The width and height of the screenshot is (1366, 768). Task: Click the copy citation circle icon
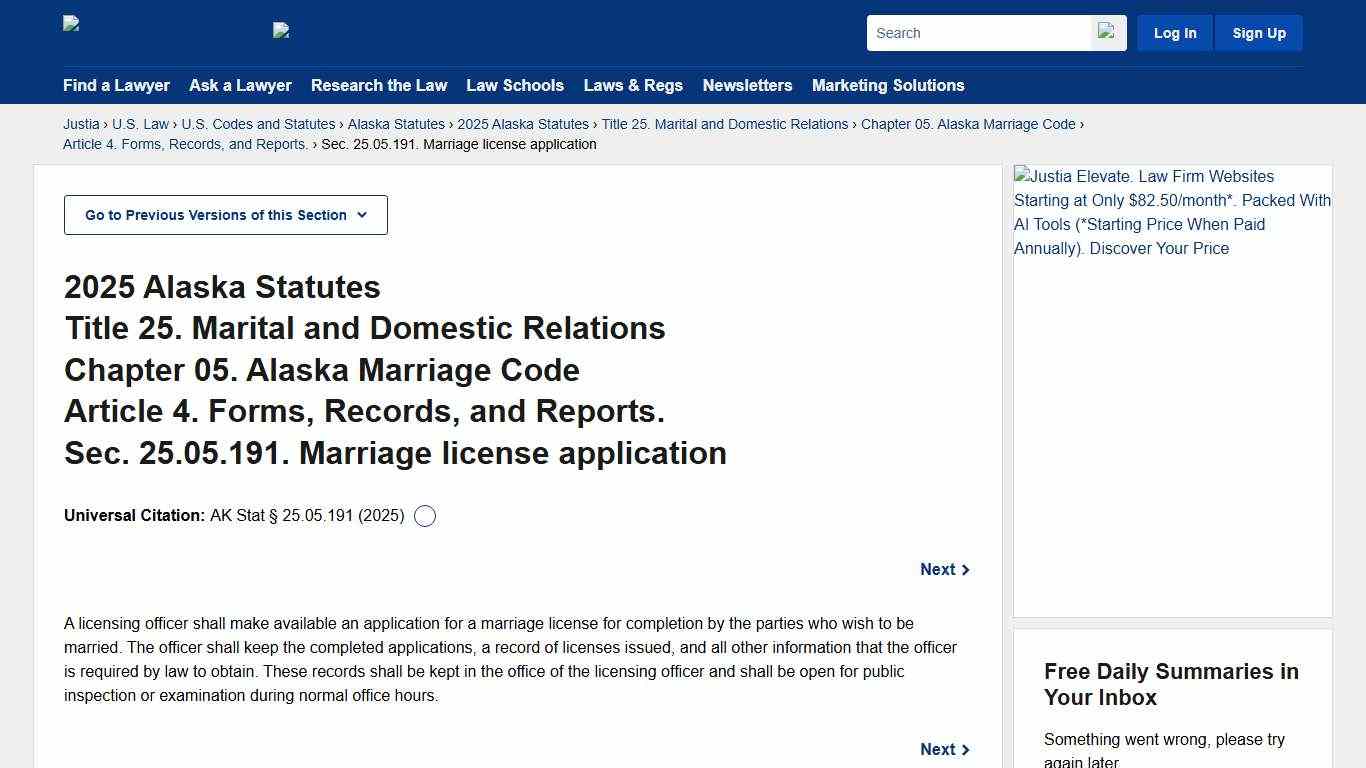[424, 515]
